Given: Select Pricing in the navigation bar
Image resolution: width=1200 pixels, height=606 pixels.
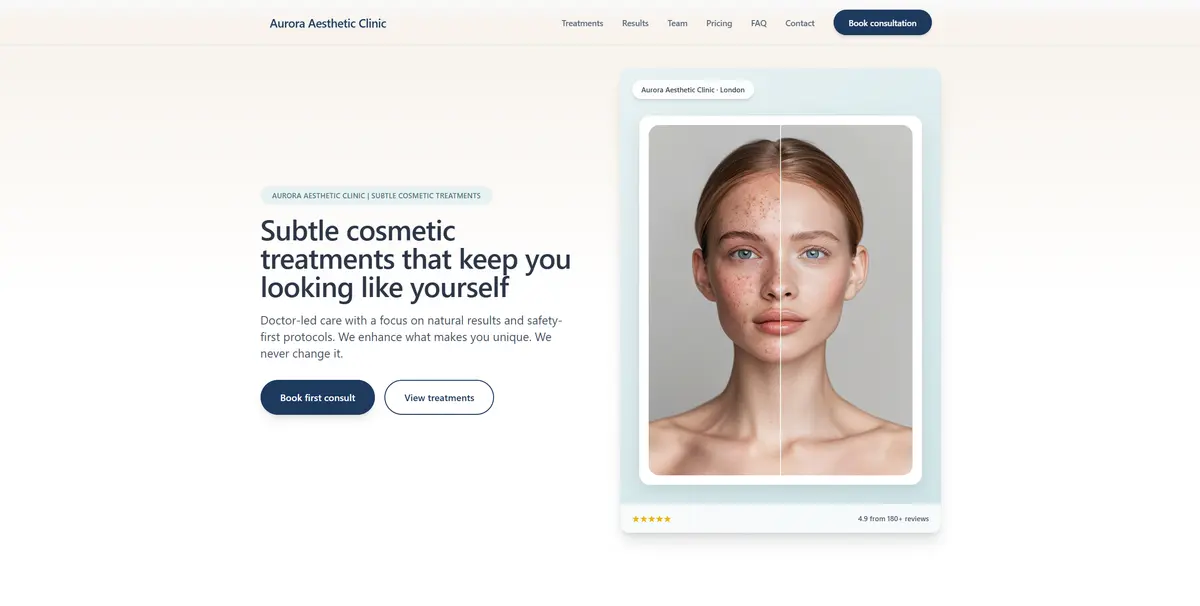Looking at the screenshot, I should (719, 23).
